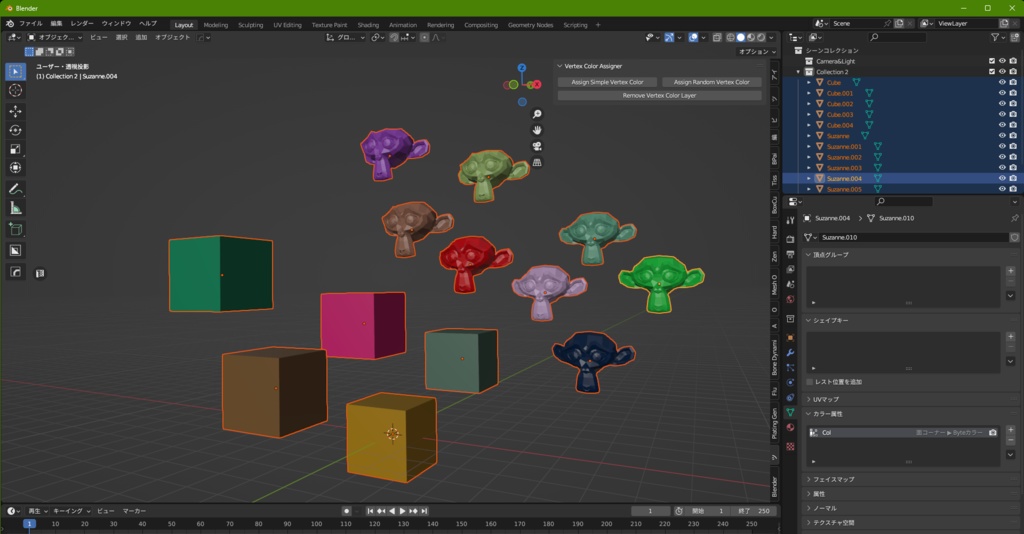This screenshot has height=534, width=1024.
Task: Click the hand pan-view gizmo
Action: (537, 130)
